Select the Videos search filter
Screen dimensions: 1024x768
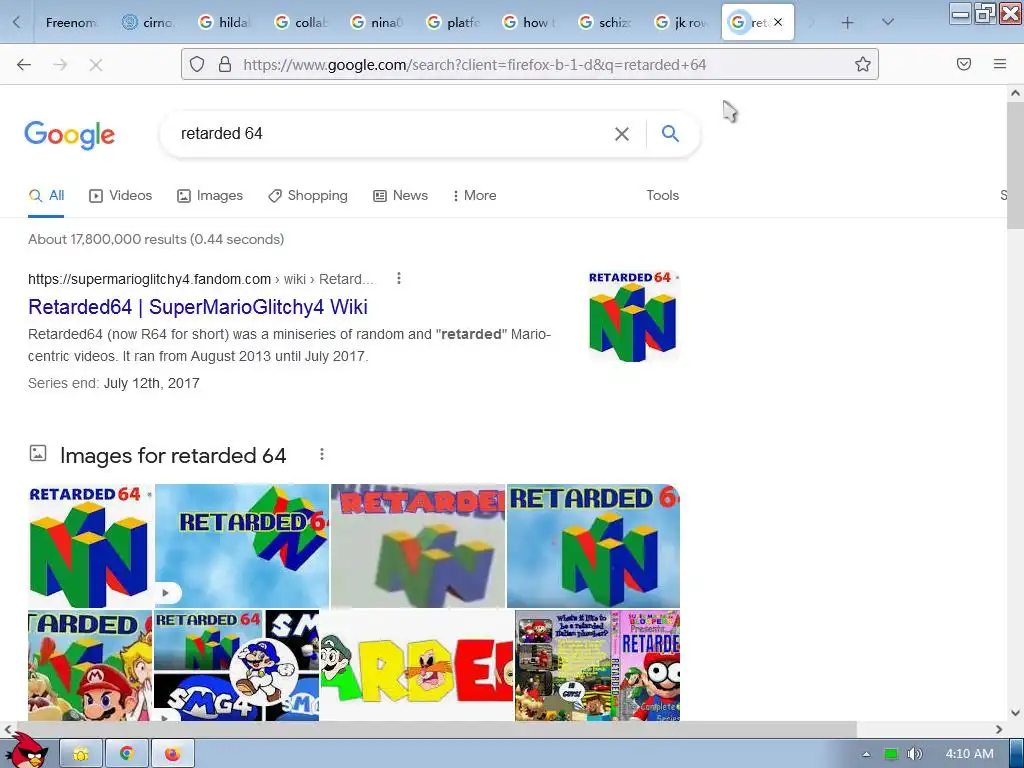(121, 195)
